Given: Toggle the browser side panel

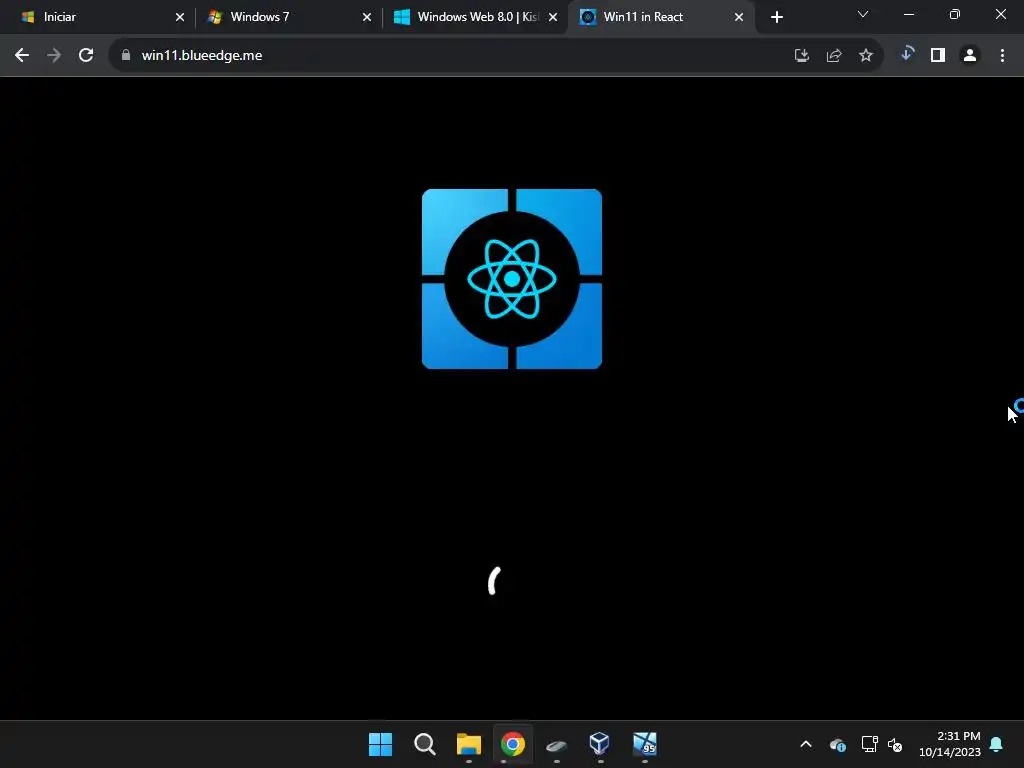Looking at the screenshot, I should click(938, 56).
